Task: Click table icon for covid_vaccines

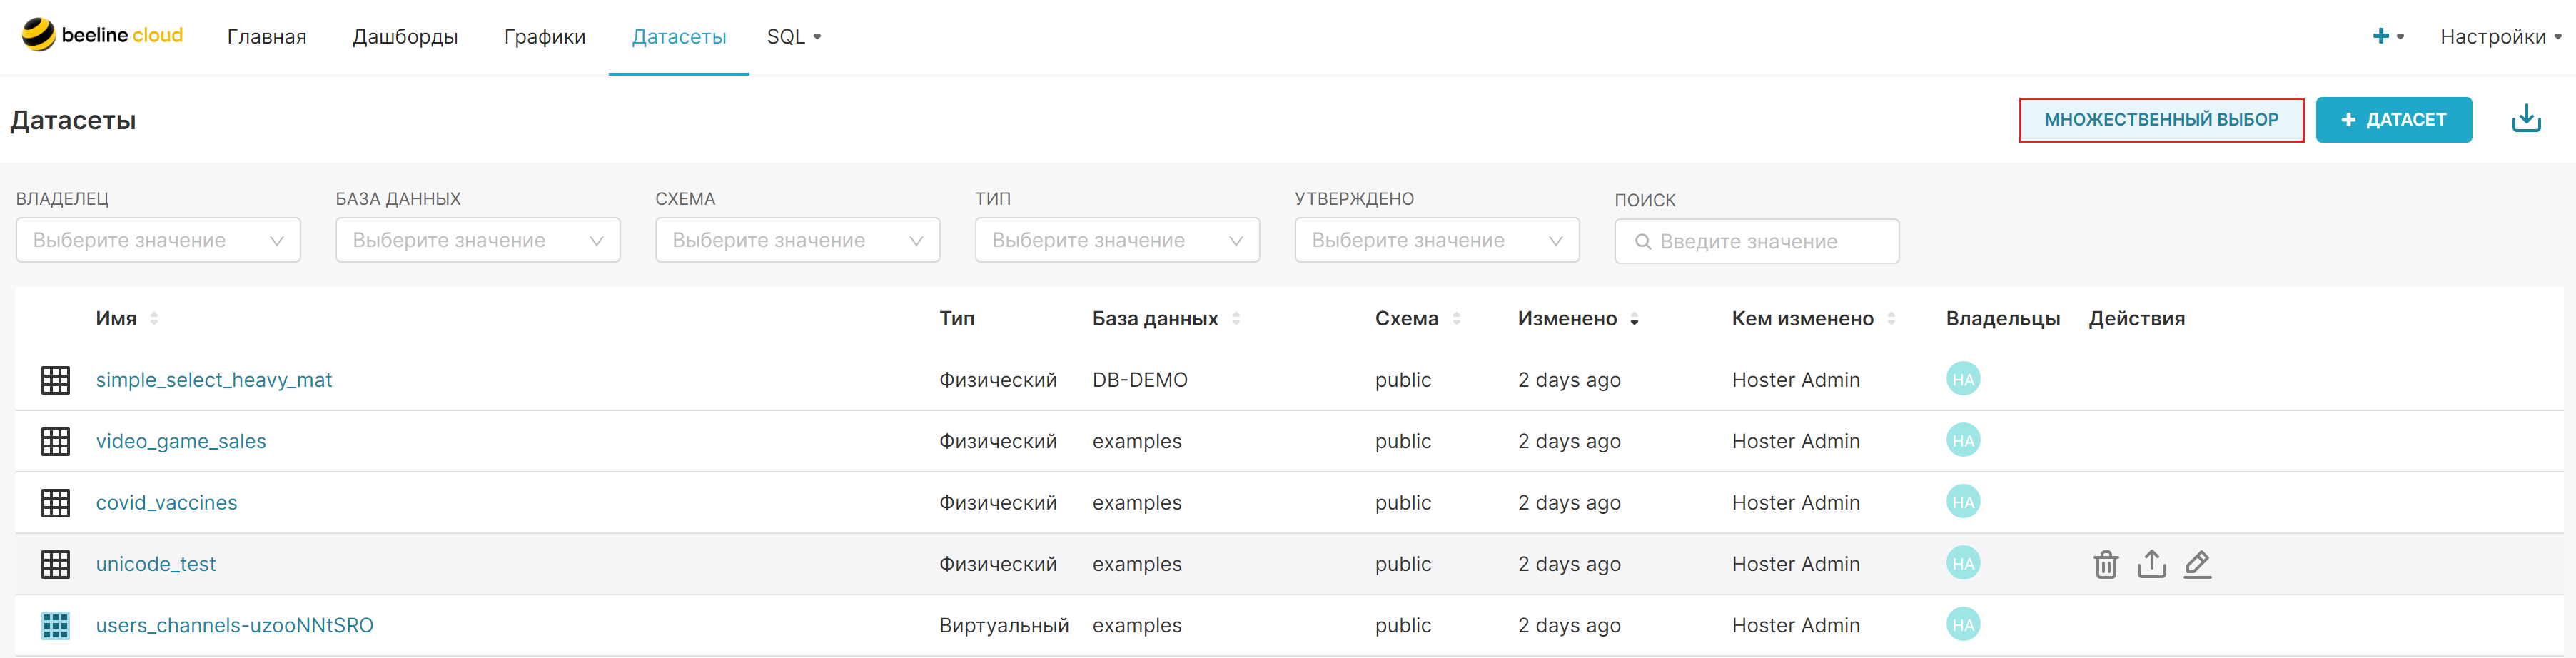Action: pos(56,503)
